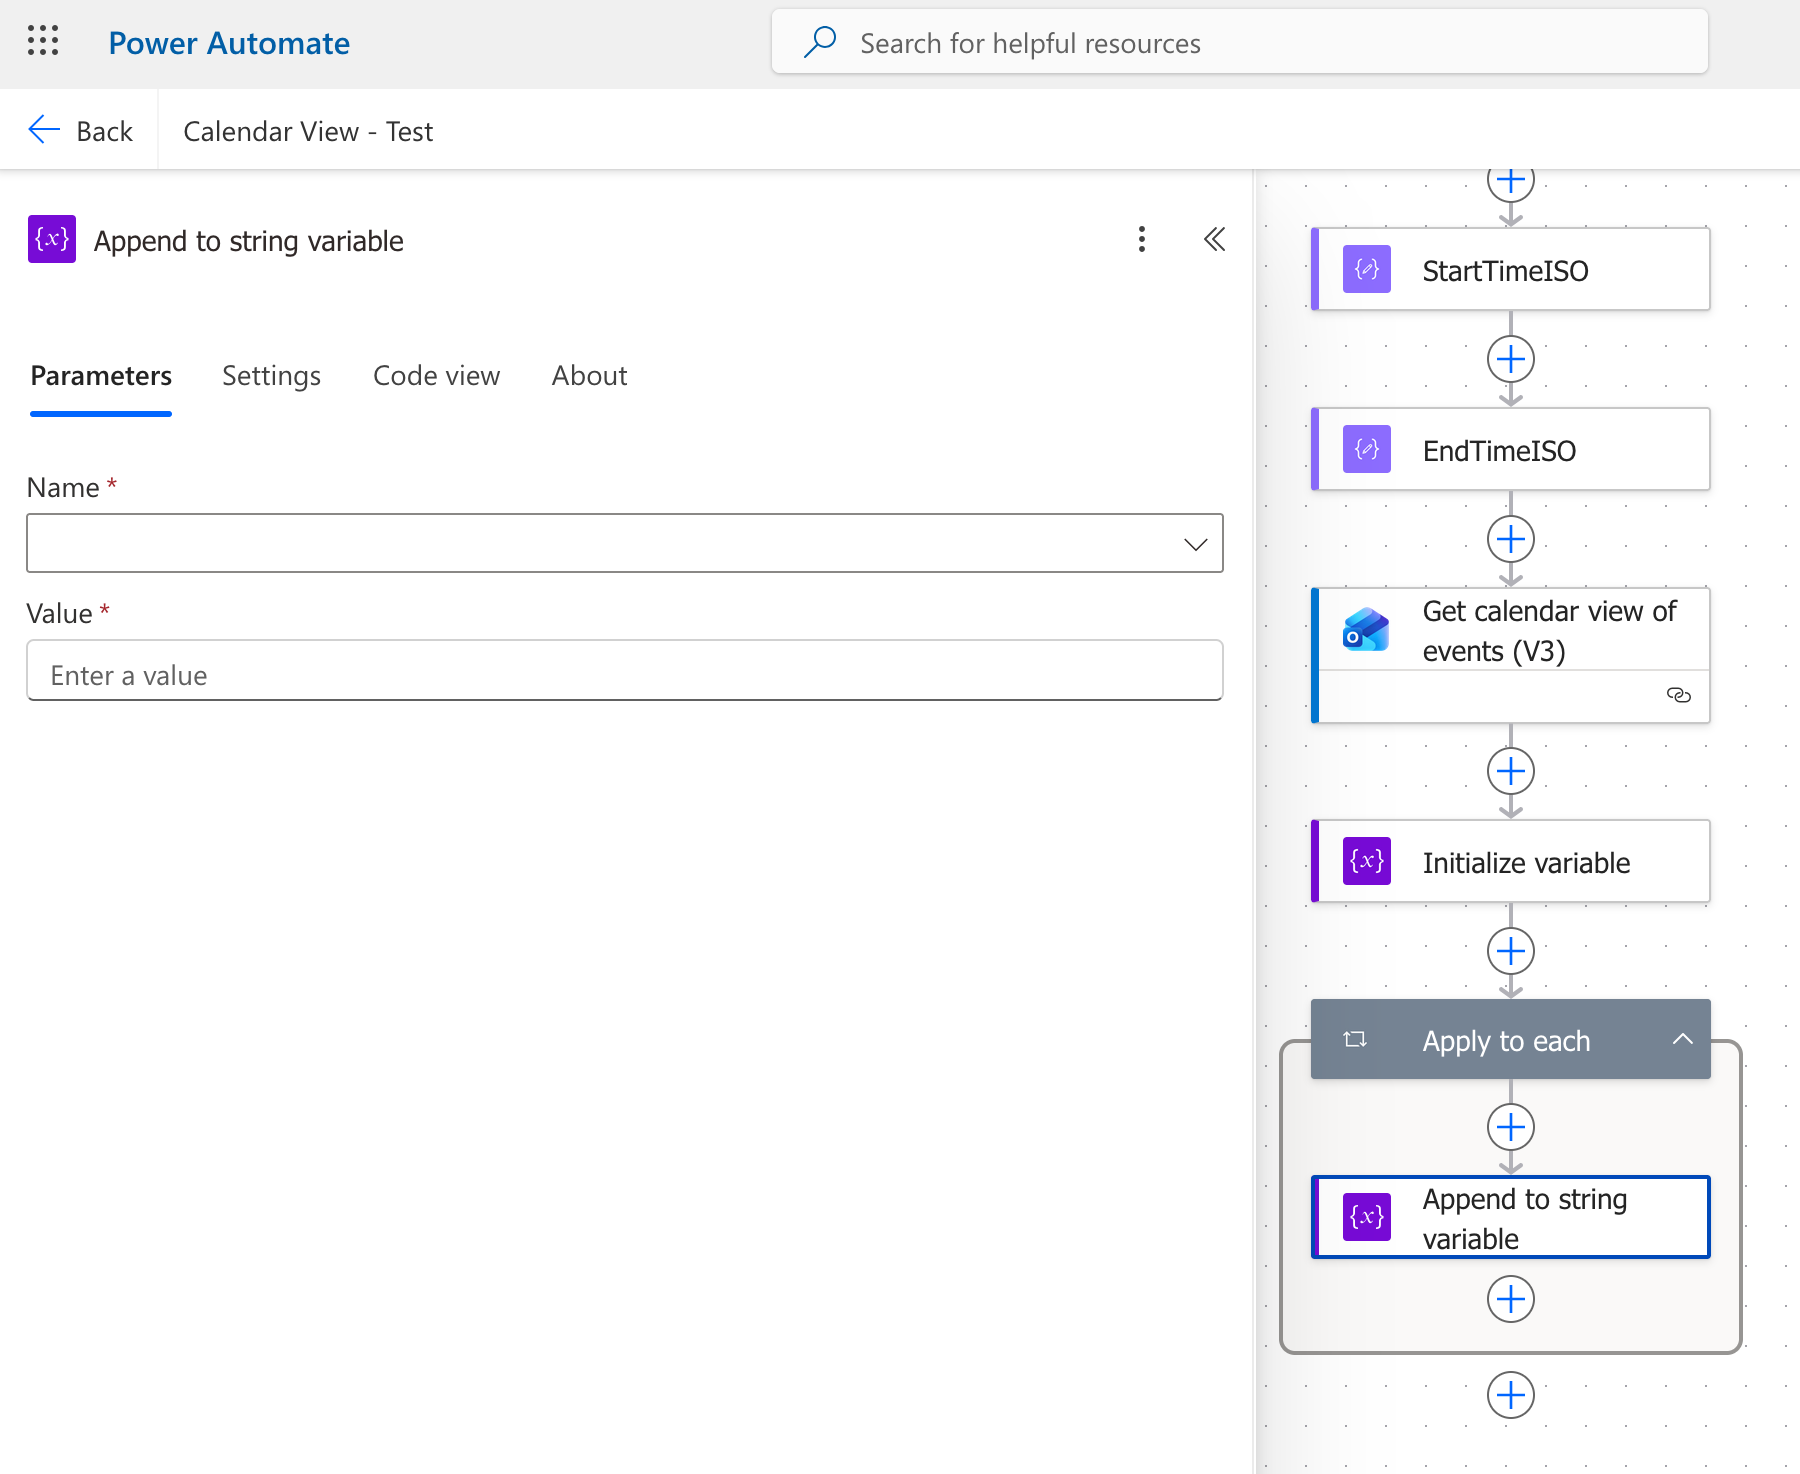The image size is (1800, 1474).
Task: Click the EndTimeISO compose icon
Action: pyautogui.click(x=1367, y=450)
